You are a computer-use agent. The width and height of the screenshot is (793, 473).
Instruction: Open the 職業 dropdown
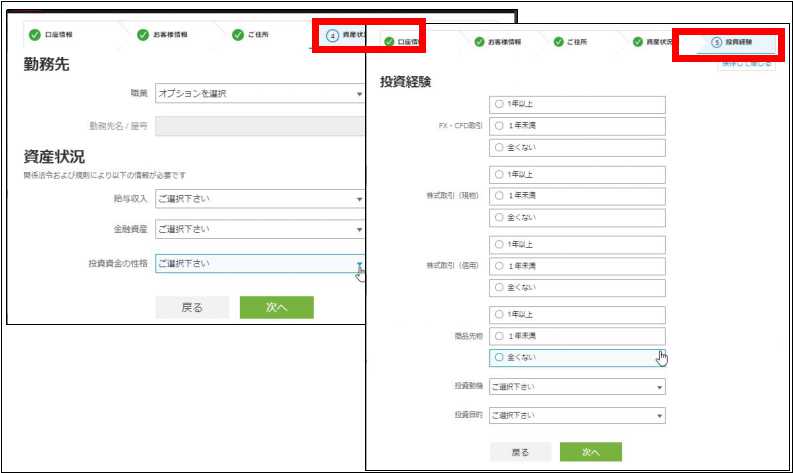click(x=260, y=94)
